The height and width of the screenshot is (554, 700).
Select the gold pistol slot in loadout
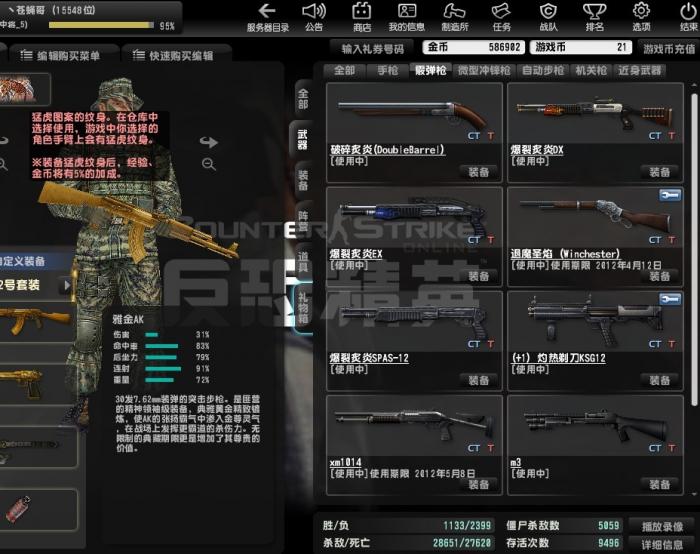click(37, 384)
